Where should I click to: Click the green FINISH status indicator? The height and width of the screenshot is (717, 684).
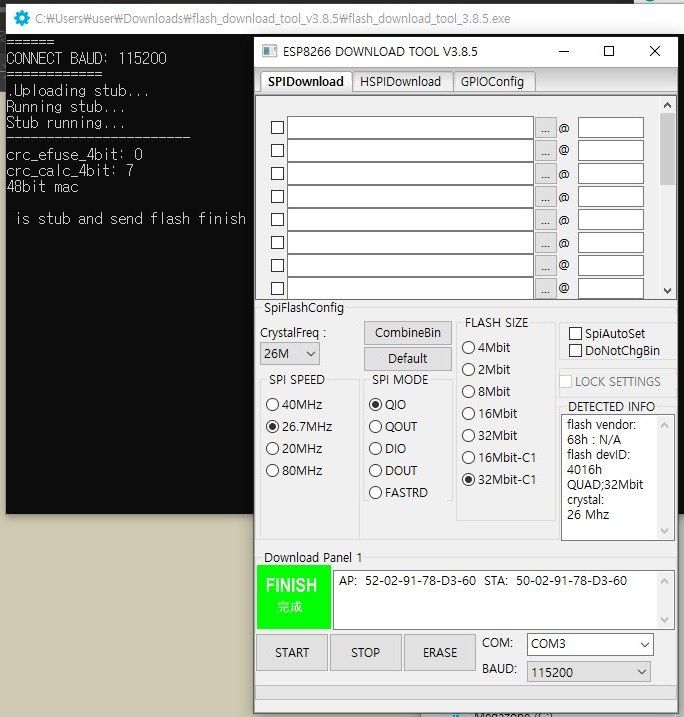pos(294,597)
